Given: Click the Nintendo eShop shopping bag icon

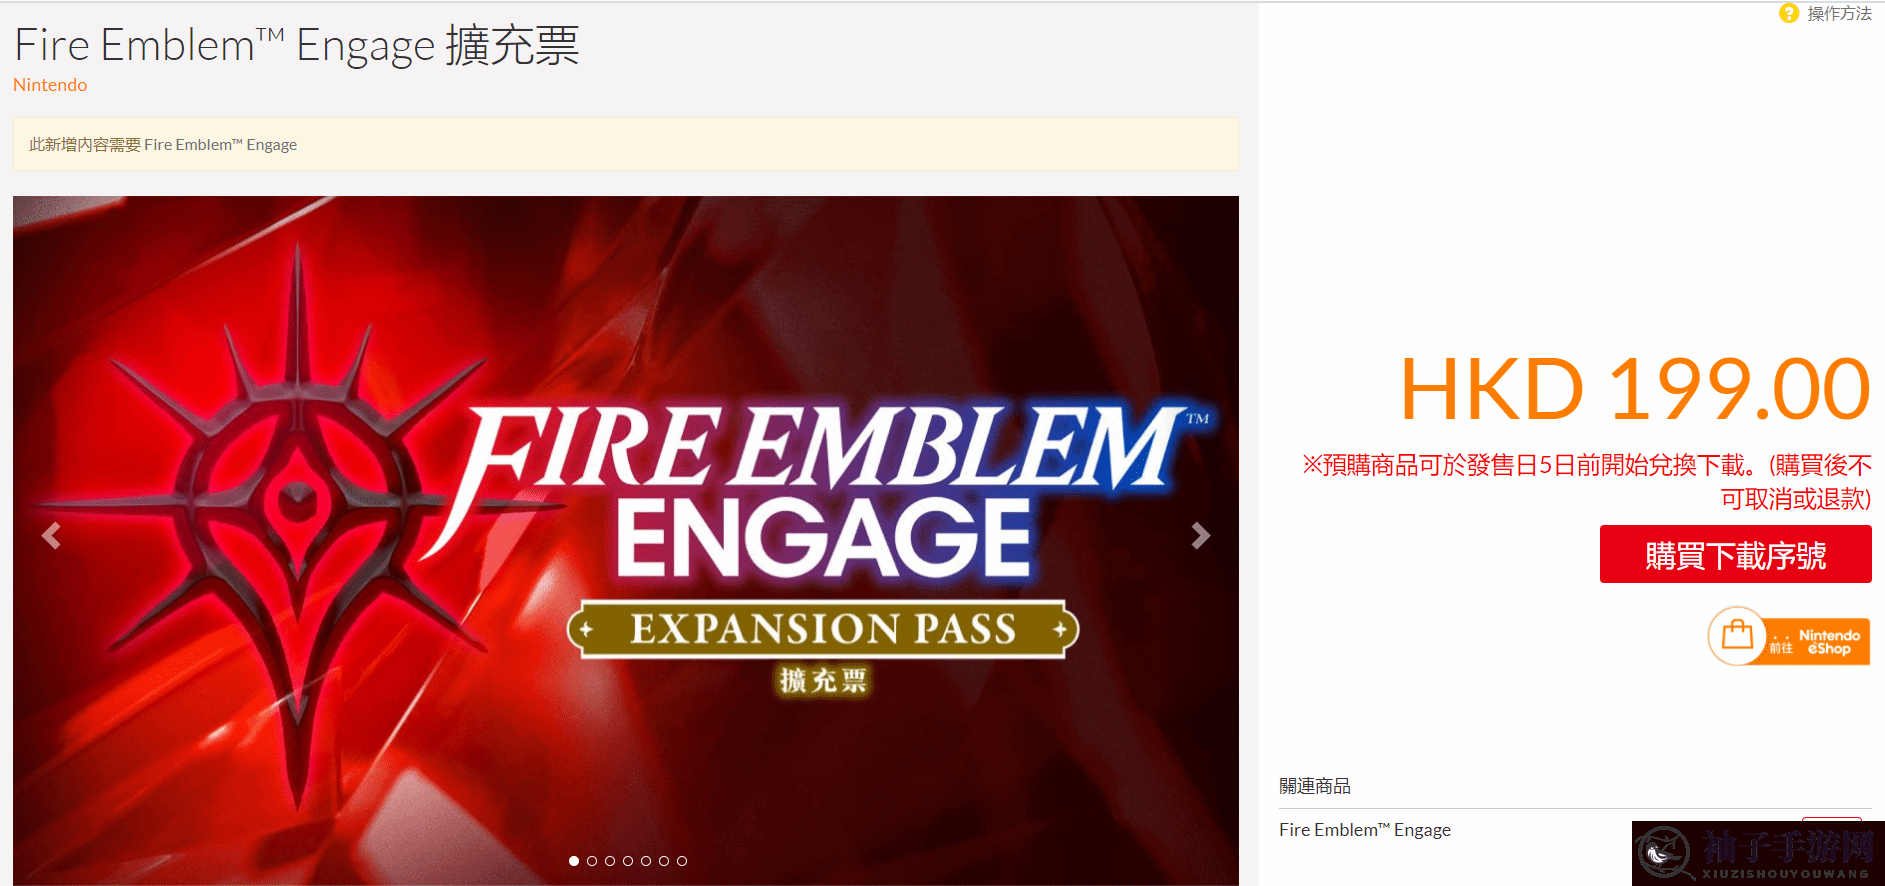Looking at the screenshot, I should [1737, 635].
